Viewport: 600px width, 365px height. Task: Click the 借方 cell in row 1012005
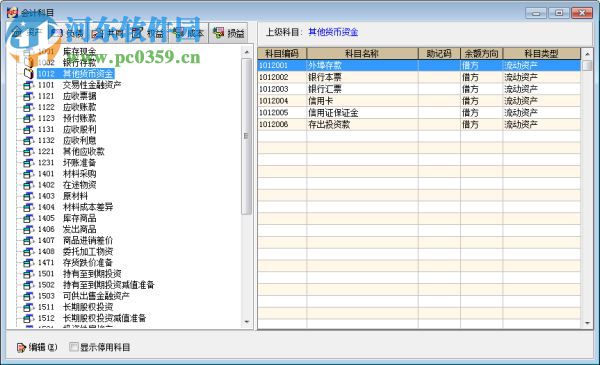(482, 113)
